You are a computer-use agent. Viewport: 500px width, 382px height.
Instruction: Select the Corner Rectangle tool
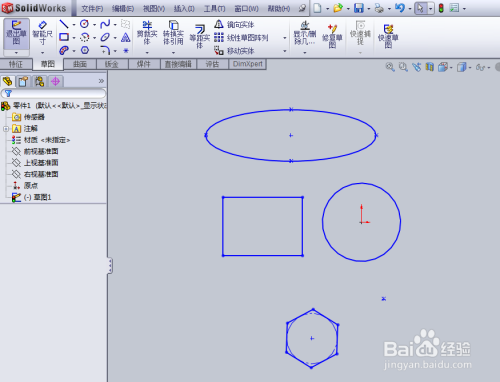[64, 37]
